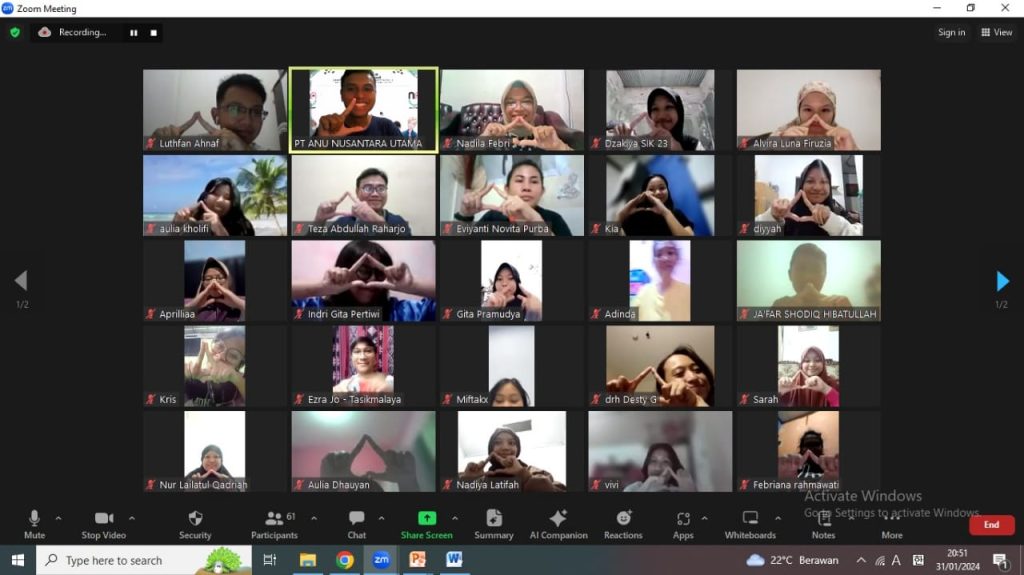Start Share Screen
The image size is (1024, 575).
[426, 525]
